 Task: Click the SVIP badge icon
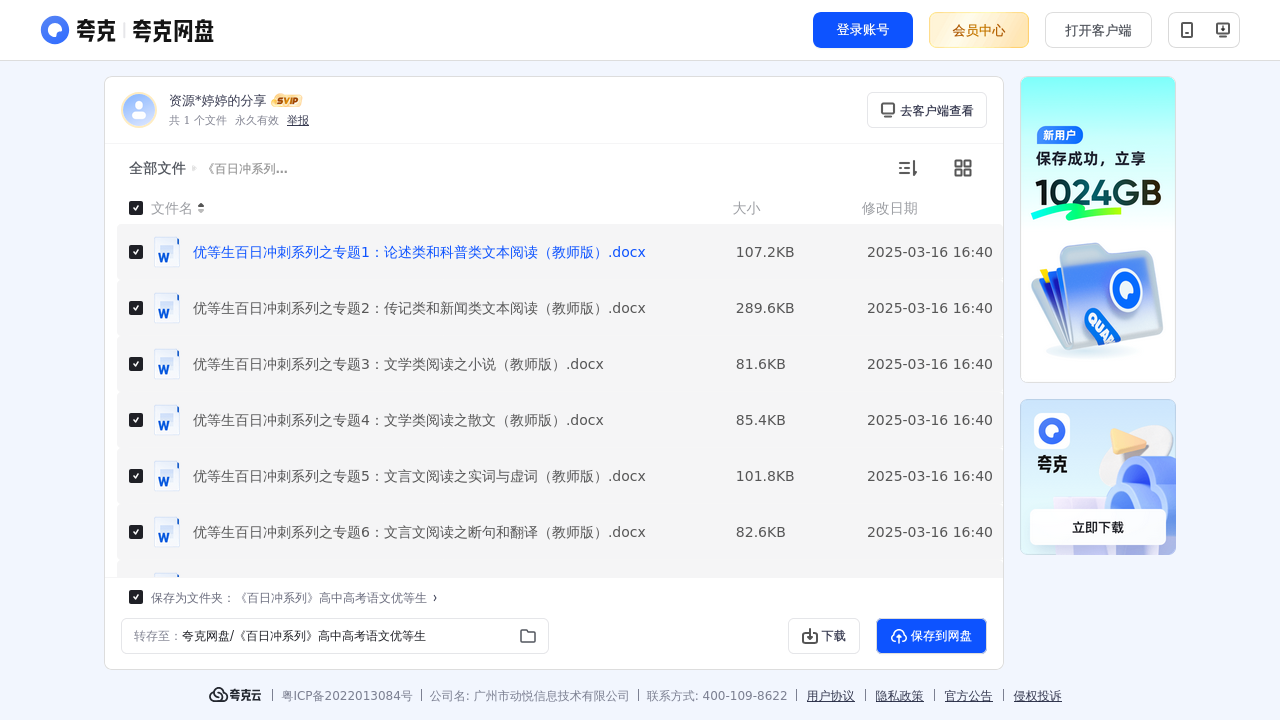pos(287,100)
